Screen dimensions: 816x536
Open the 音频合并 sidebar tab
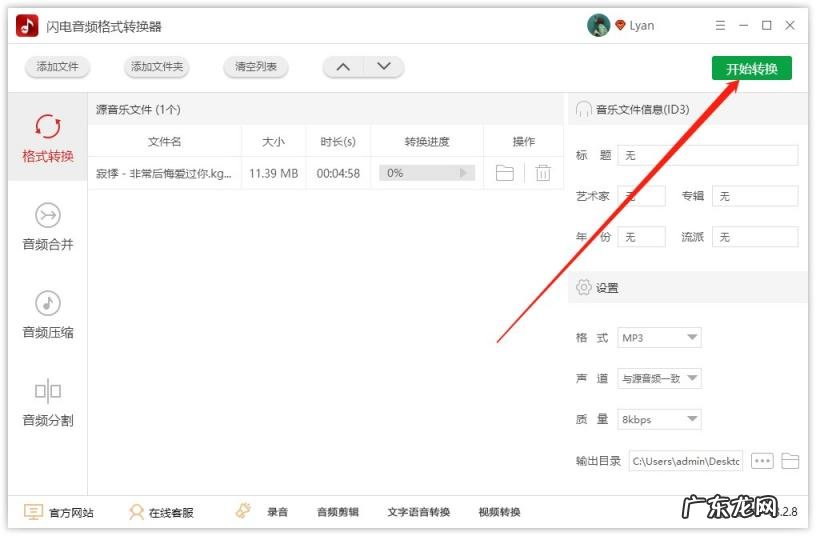coord(48,226)
